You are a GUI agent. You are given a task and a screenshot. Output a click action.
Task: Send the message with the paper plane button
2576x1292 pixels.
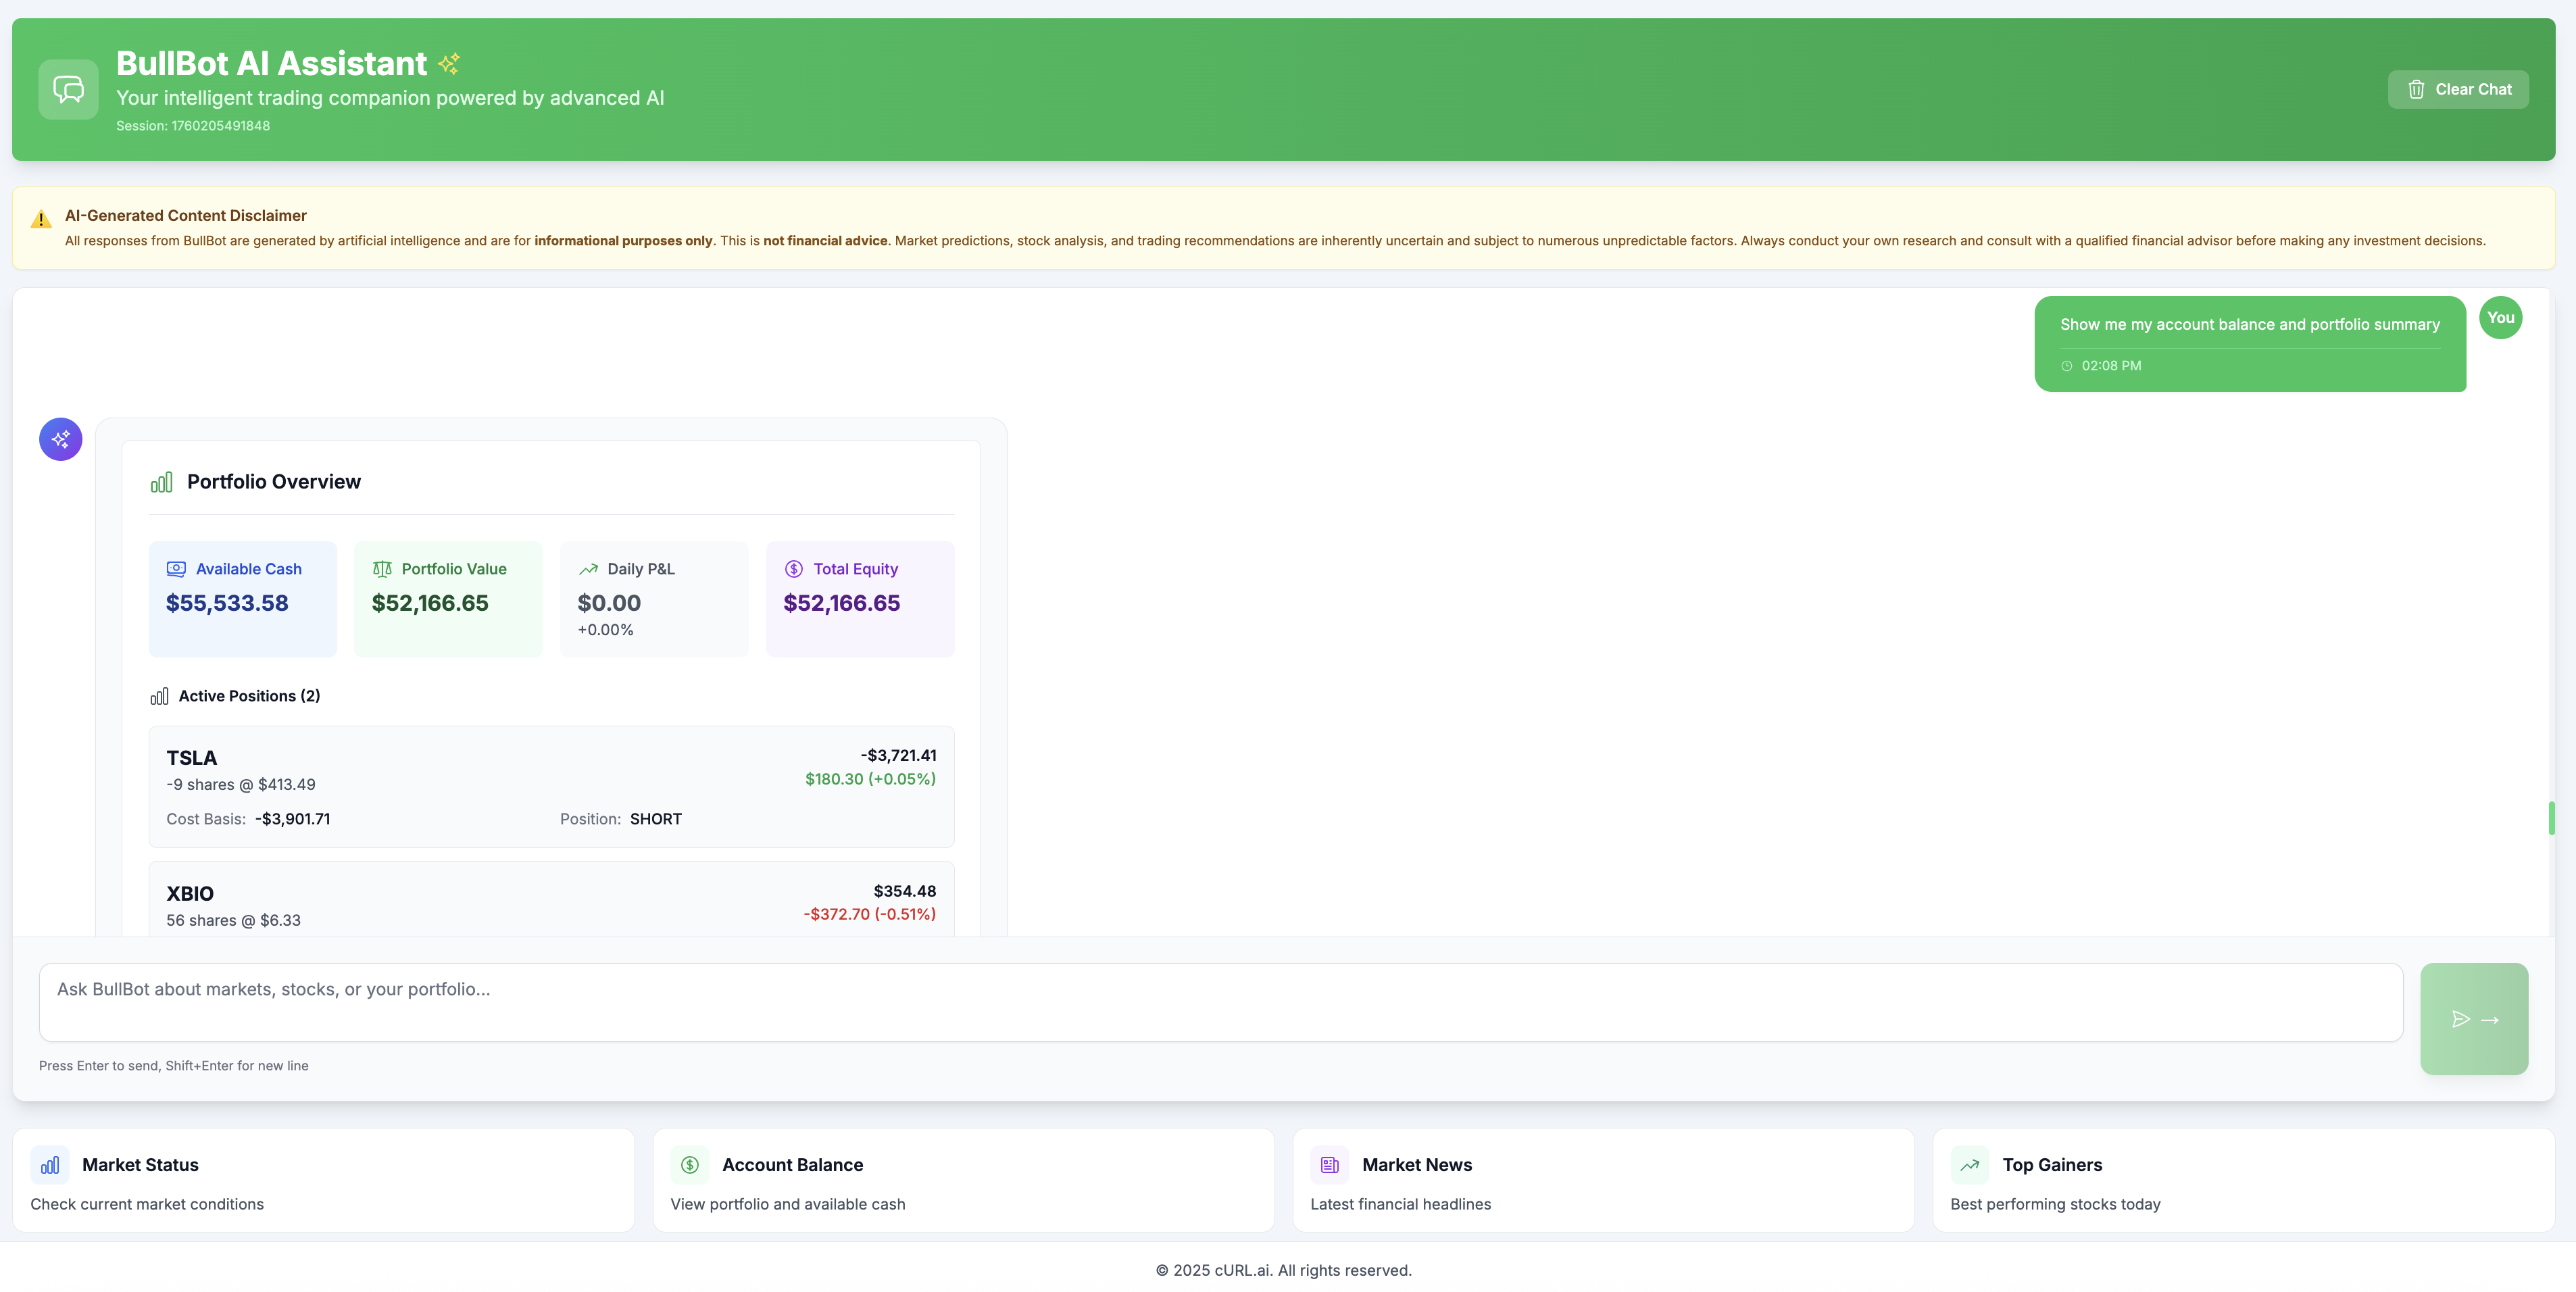pos(2474,1019)
